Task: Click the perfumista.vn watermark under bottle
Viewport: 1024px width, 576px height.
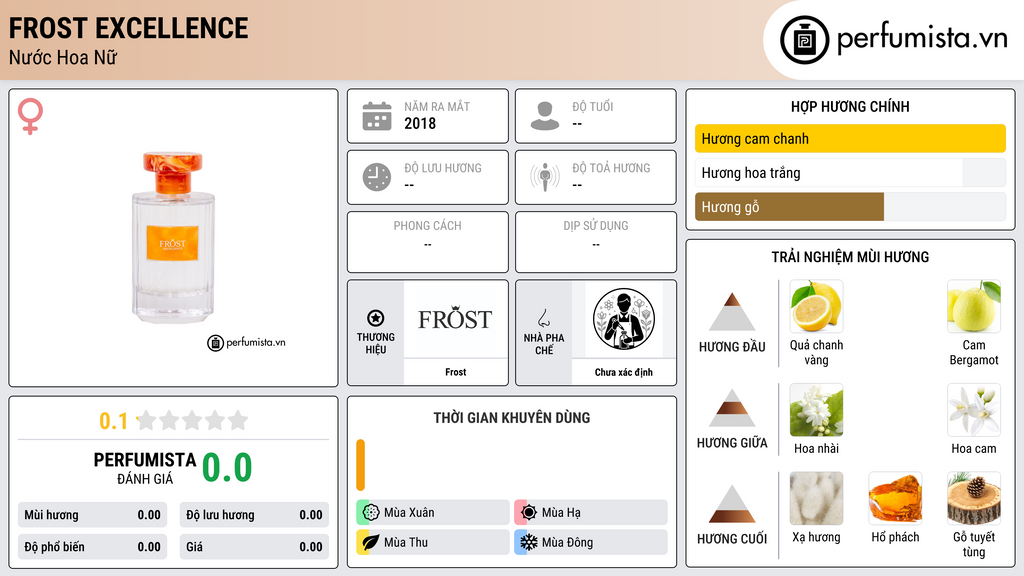Action: 246,342
